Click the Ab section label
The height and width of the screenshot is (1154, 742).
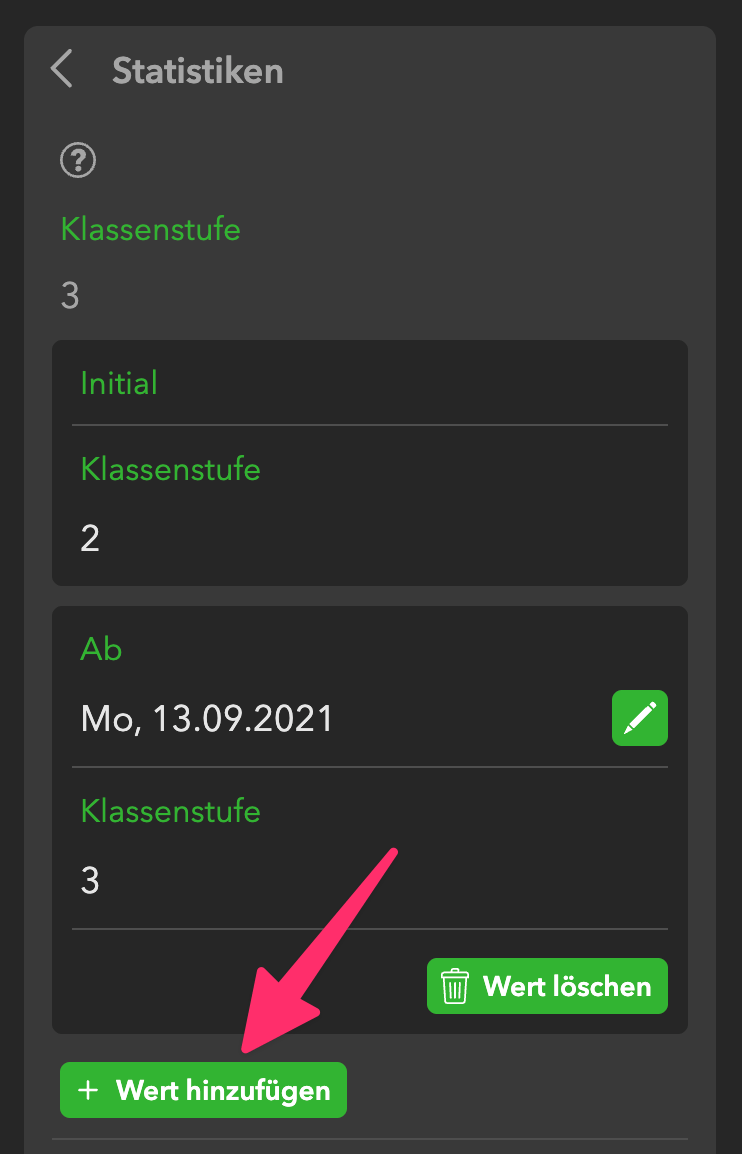point(101,649)
